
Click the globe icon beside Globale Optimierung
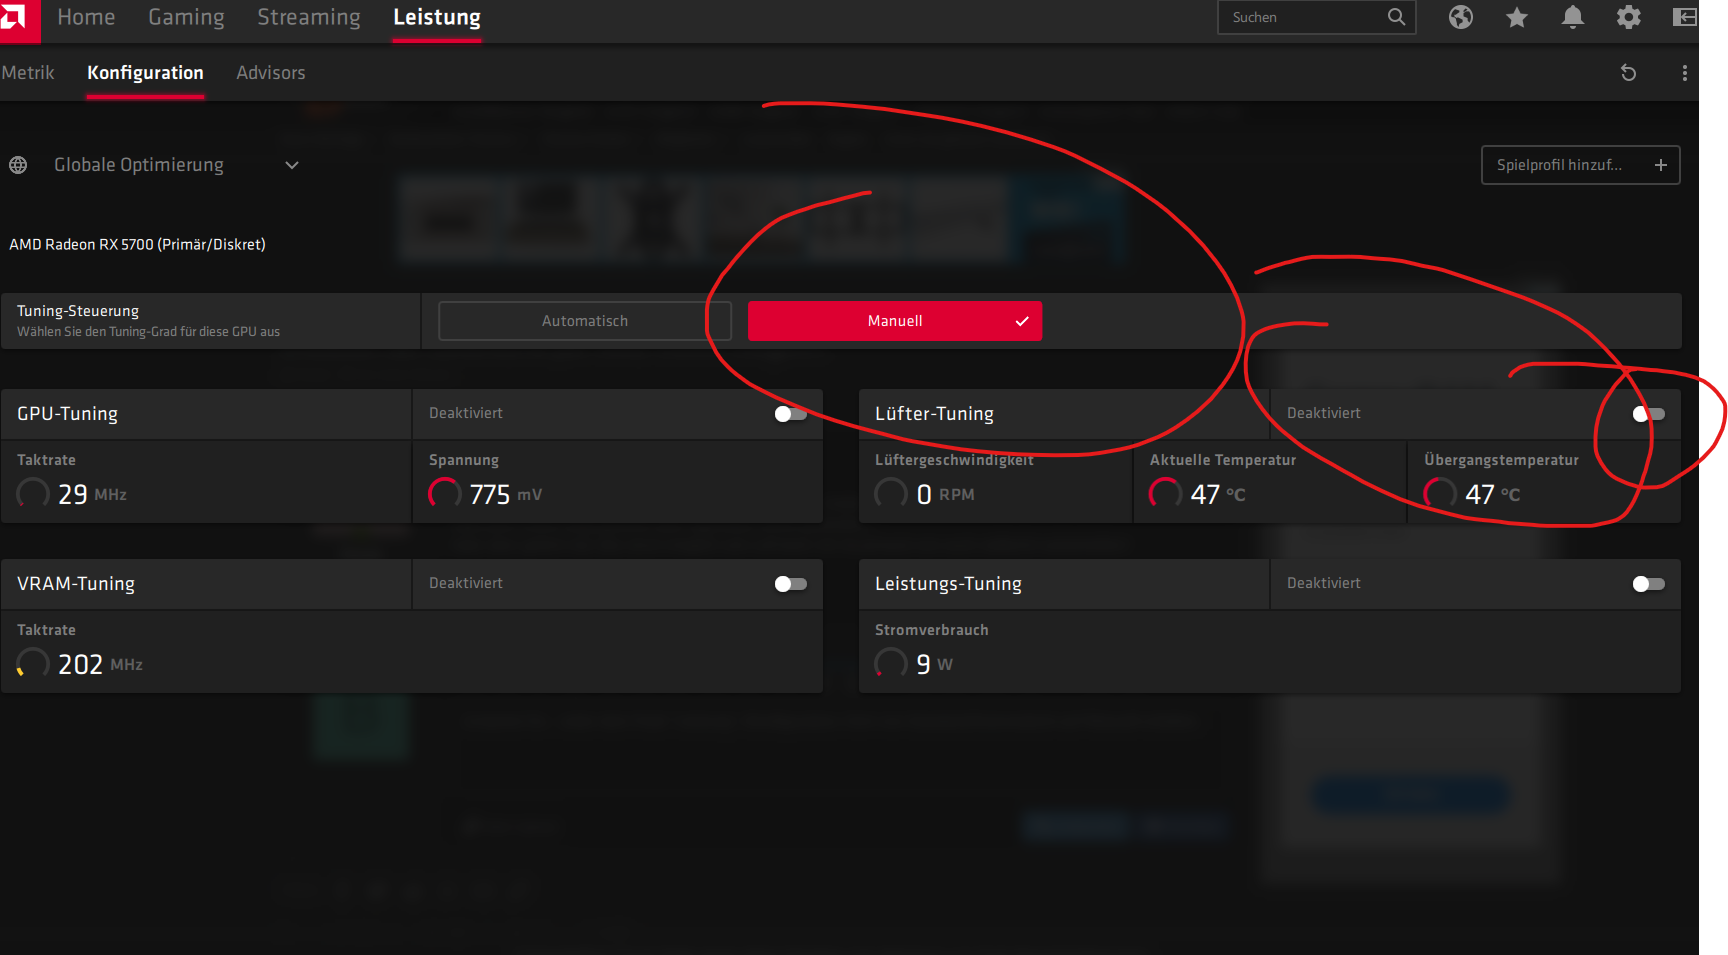point(18,165)
